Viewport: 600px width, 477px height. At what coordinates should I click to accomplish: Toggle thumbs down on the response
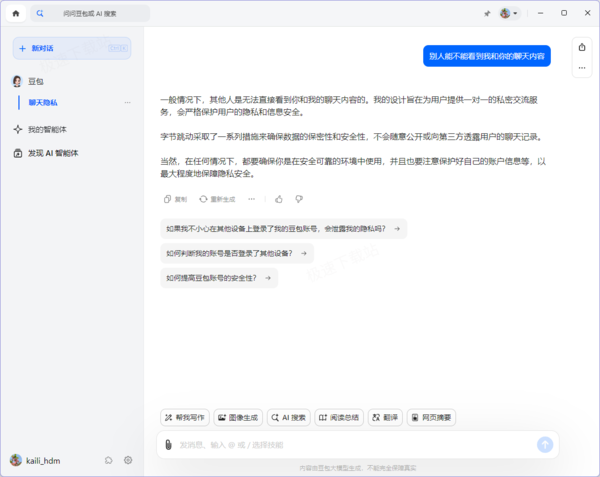coord(299,199)
